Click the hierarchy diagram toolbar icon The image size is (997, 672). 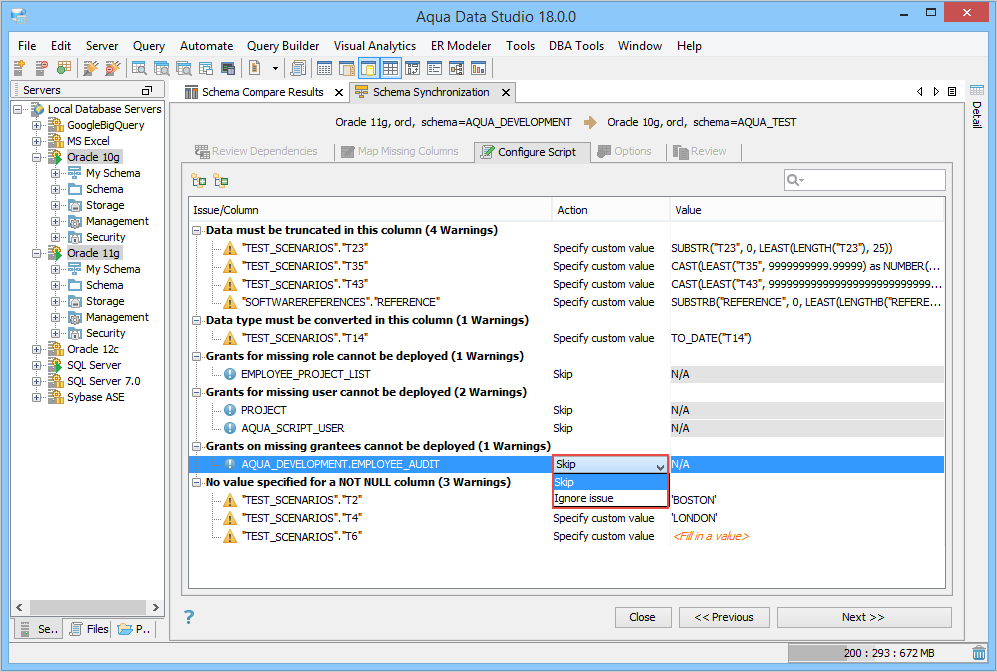(457, 68)
